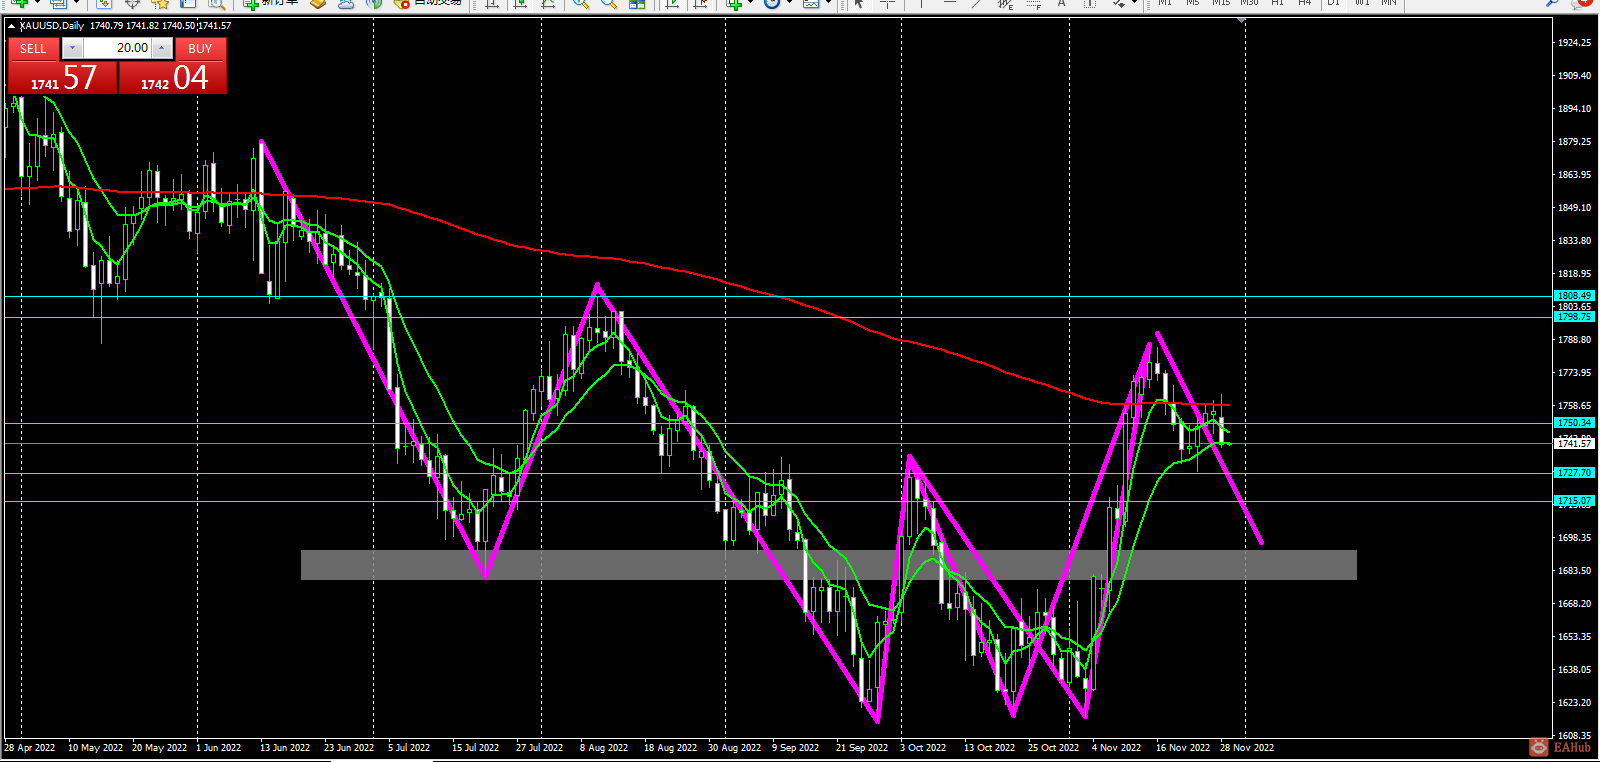Switch to candlestick chart icon
1600x762 pixels.
coord(520,4)
